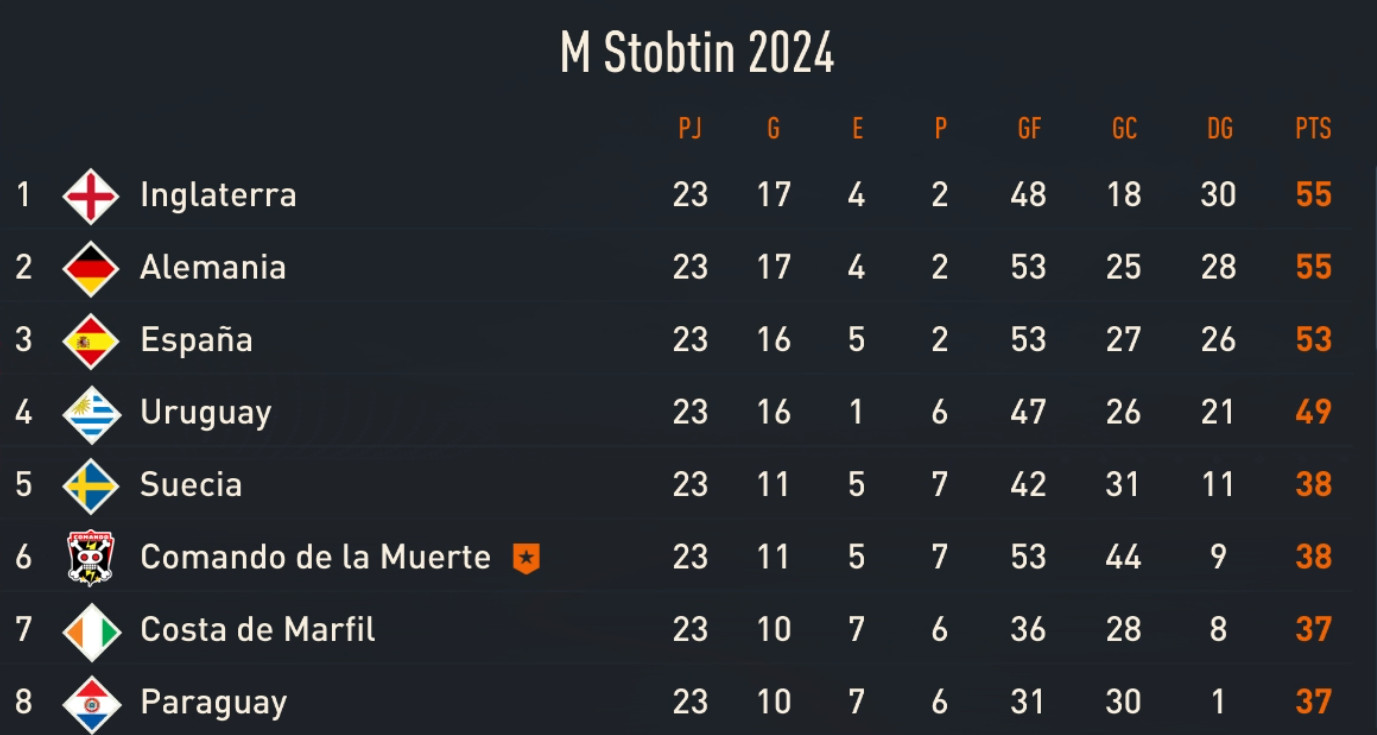
Task: Open the Inglaterra team name
Action: pos(218,195)
